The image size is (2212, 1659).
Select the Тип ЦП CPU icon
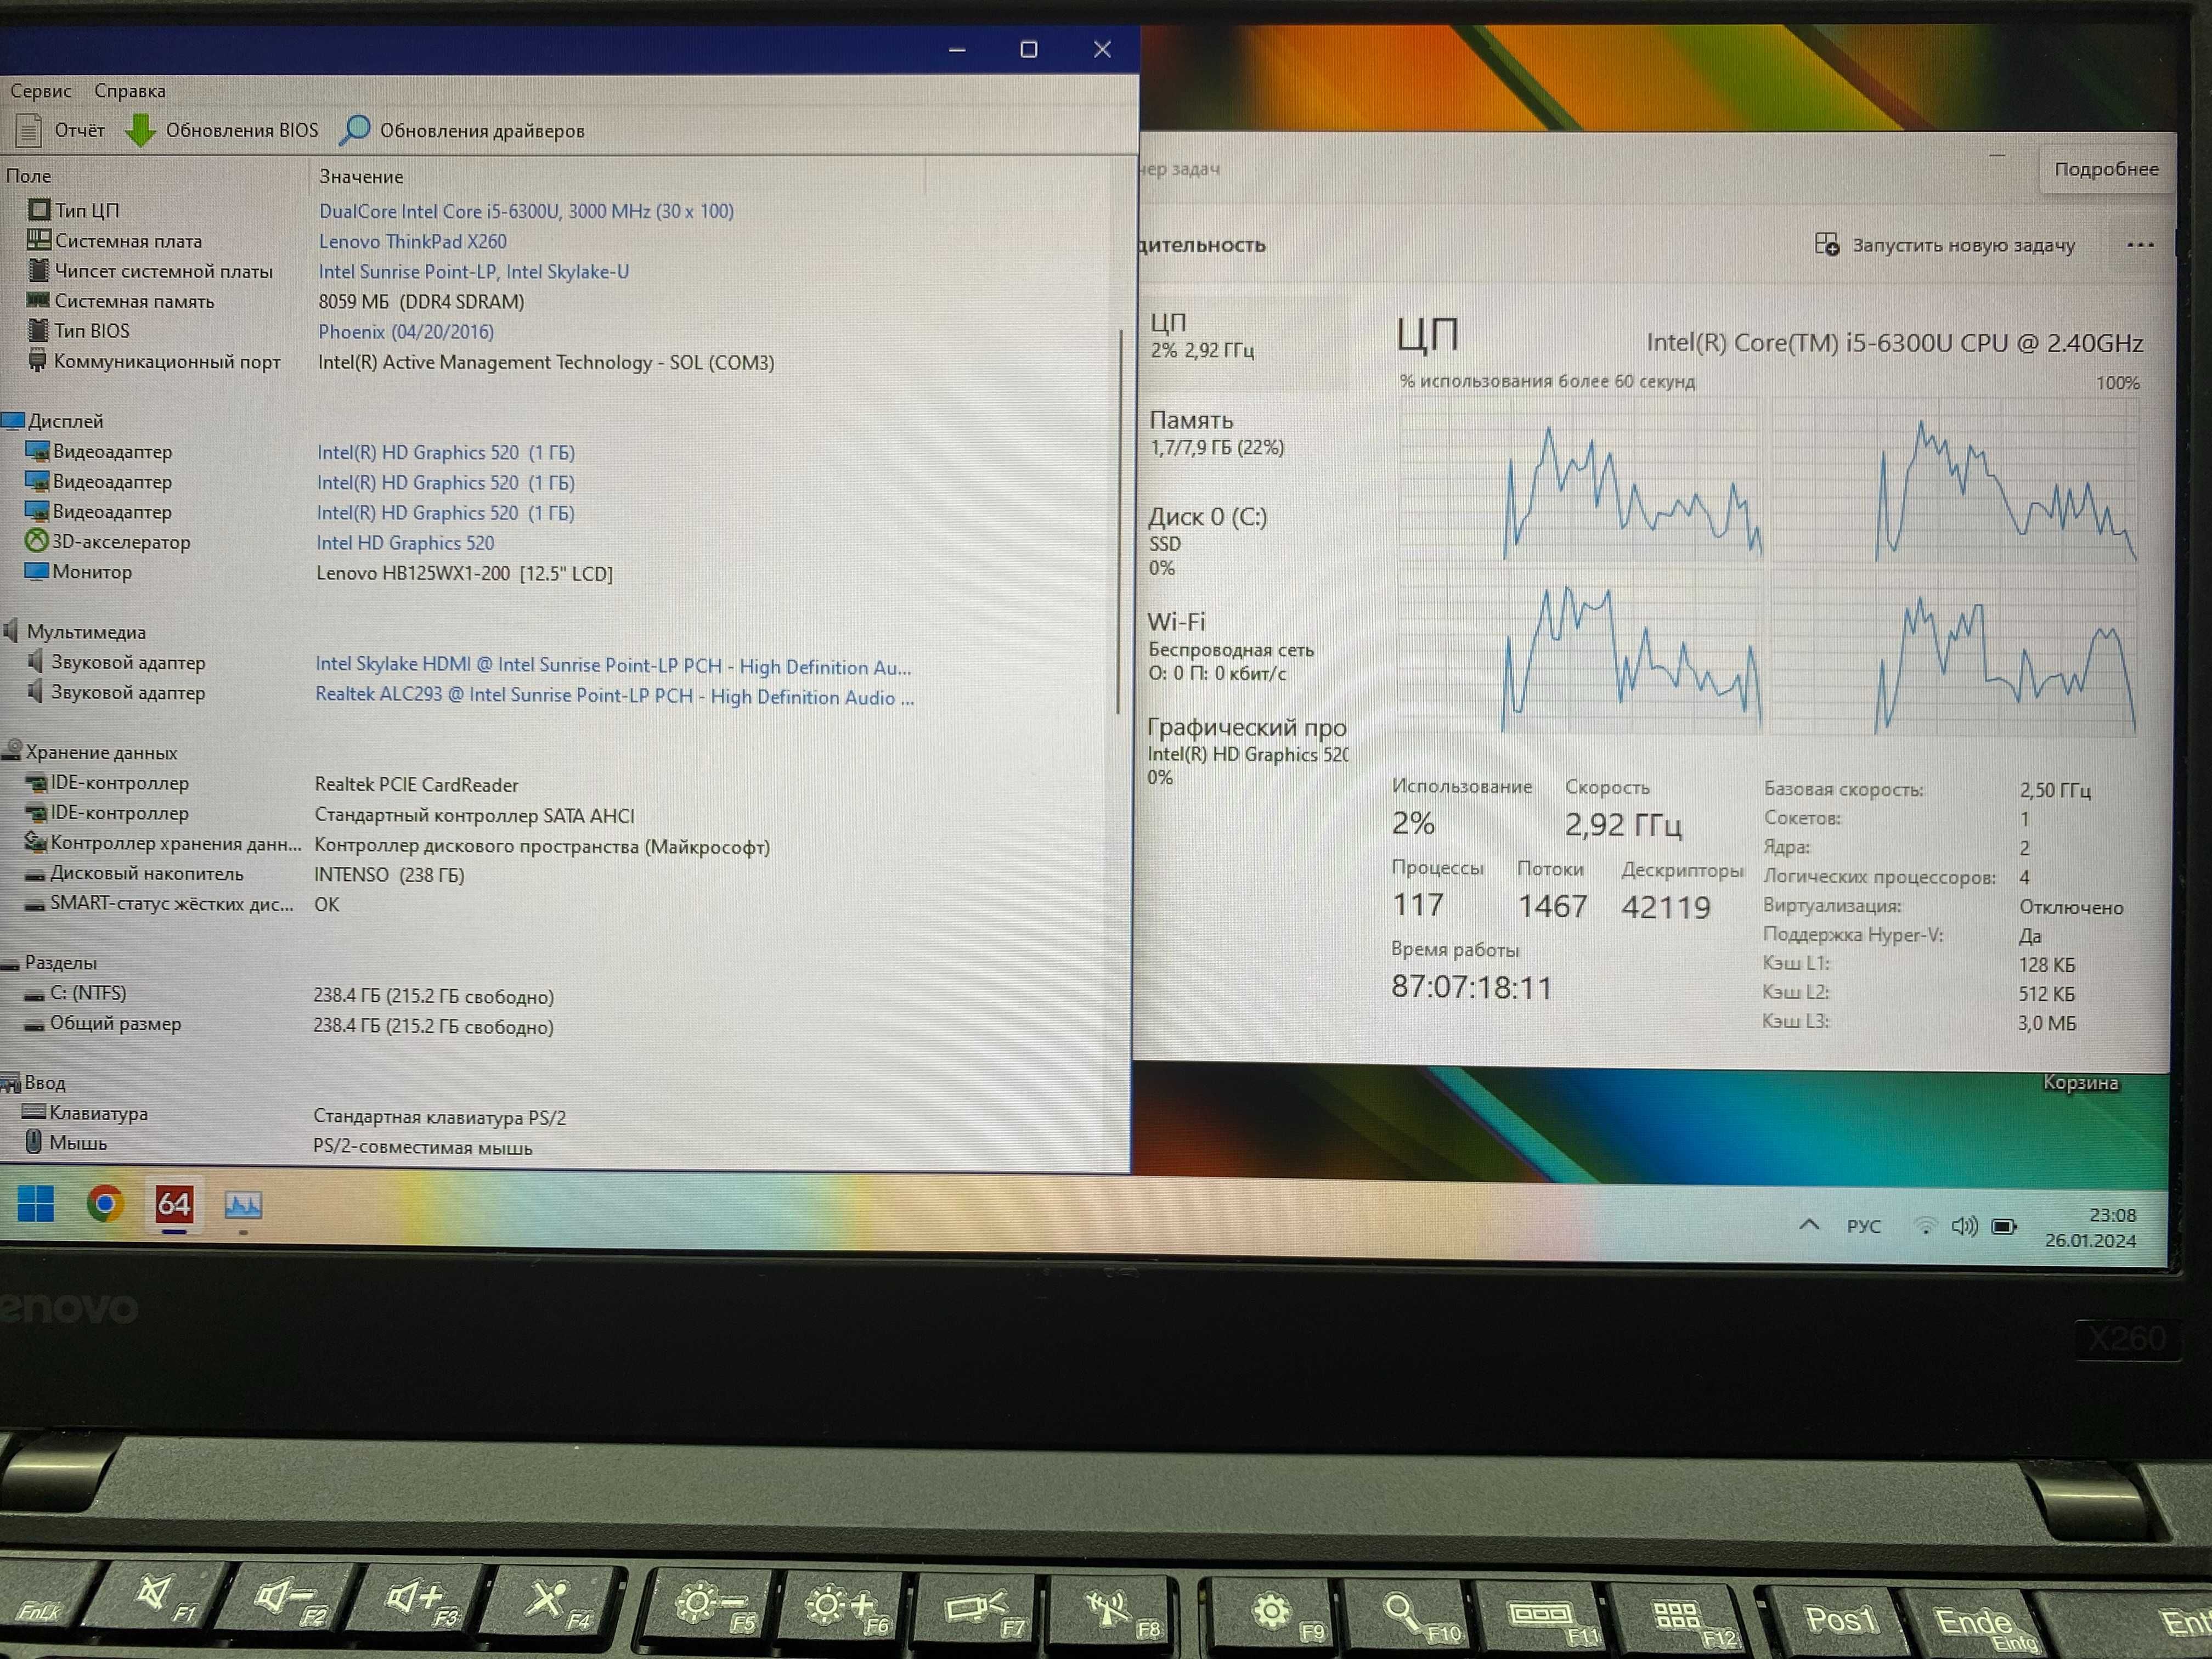tap(39, 210)
